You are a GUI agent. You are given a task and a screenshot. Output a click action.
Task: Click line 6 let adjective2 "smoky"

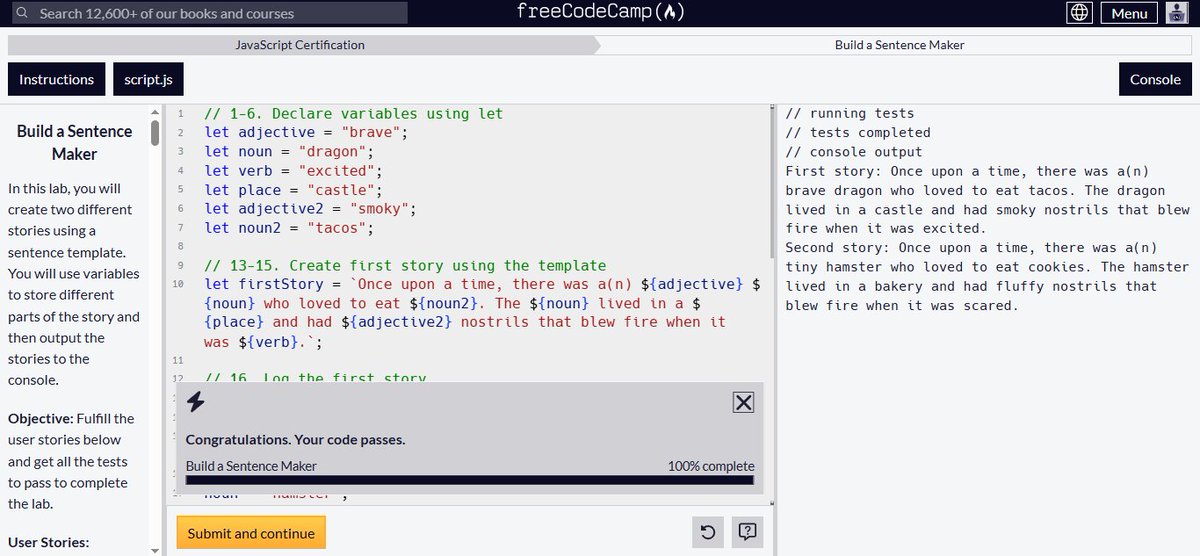310,208
